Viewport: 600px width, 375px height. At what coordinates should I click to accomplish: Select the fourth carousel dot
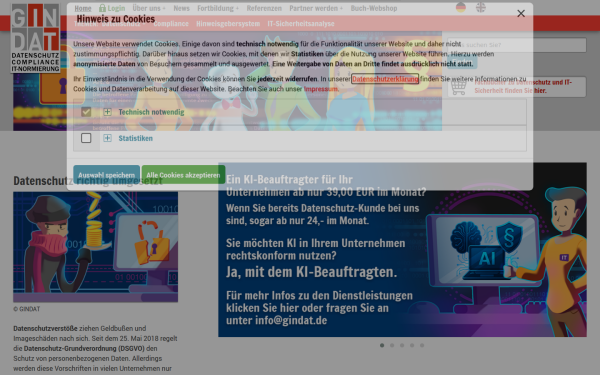tap(412, 345)
